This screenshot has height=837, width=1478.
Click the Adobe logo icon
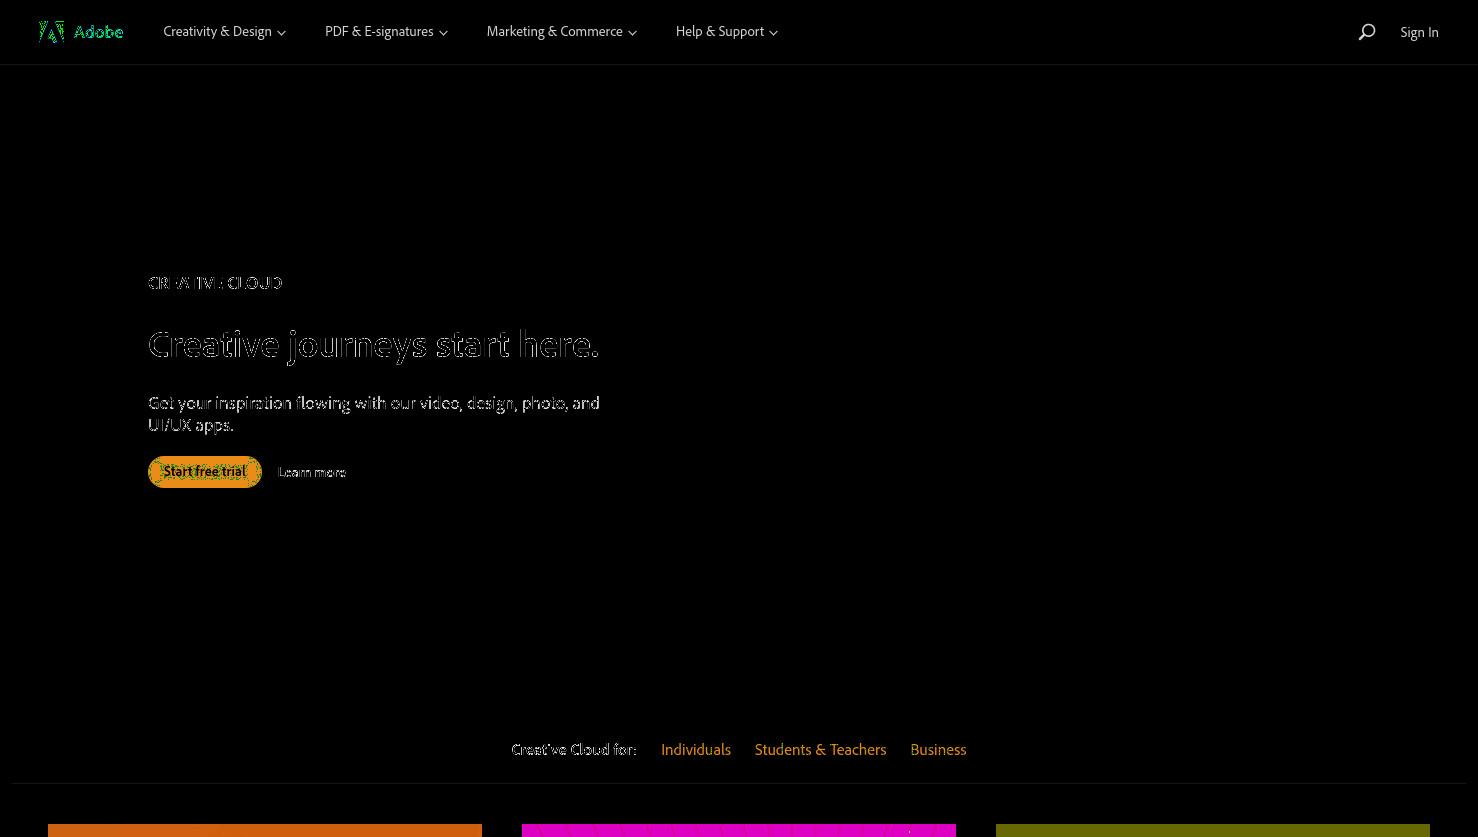[x=52, y=32]
